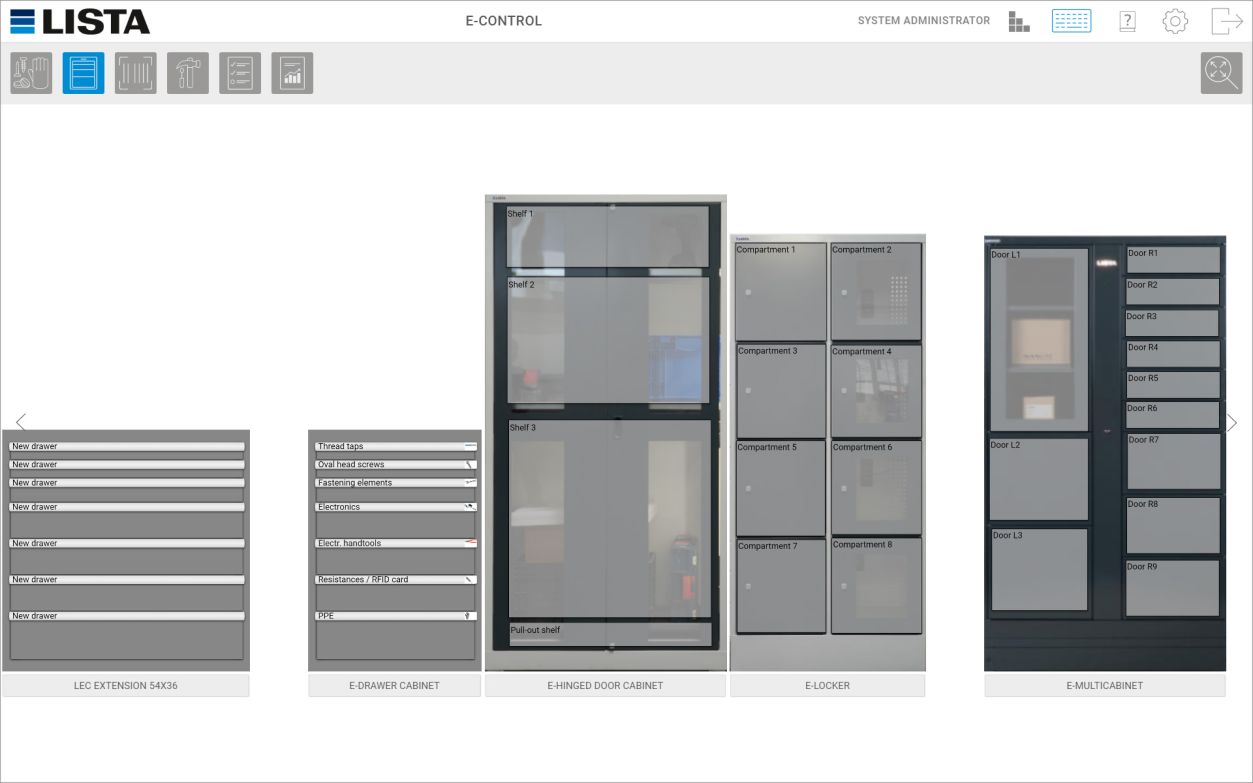Select the E-DRAWER CABINET label button
The image size is (1253, 783).
coord(394,686)
